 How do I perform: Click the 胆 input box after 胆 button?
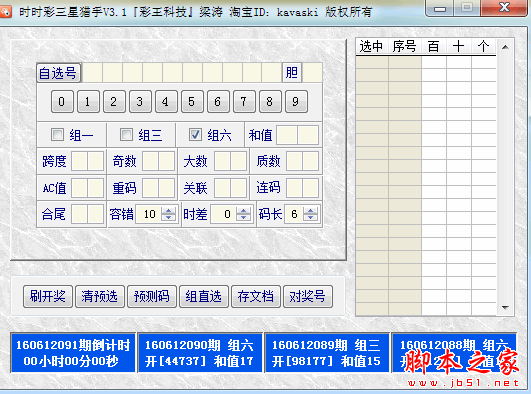pyautogui.click(x=312, y=72)
